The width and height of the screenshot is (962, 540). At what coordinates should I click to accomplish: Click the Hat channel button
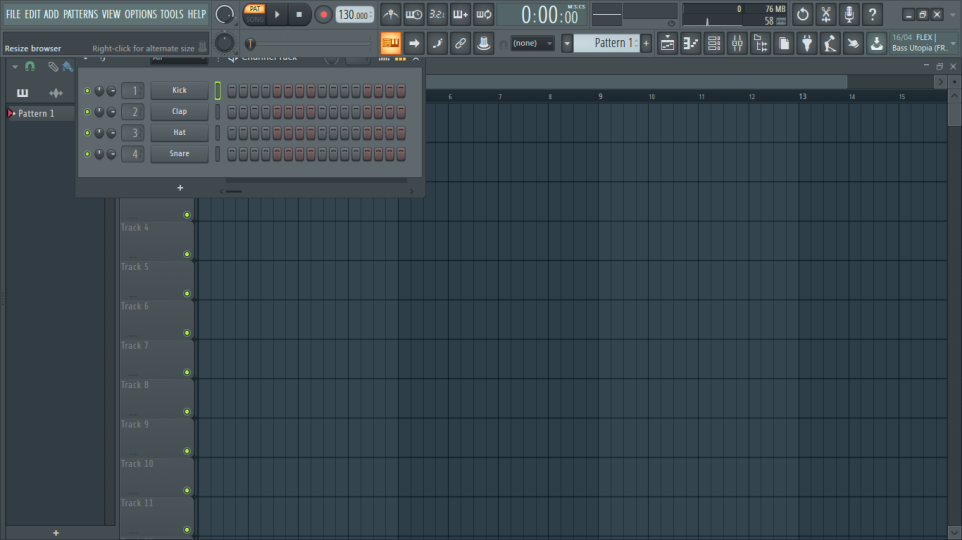click(x=179, y=133)
